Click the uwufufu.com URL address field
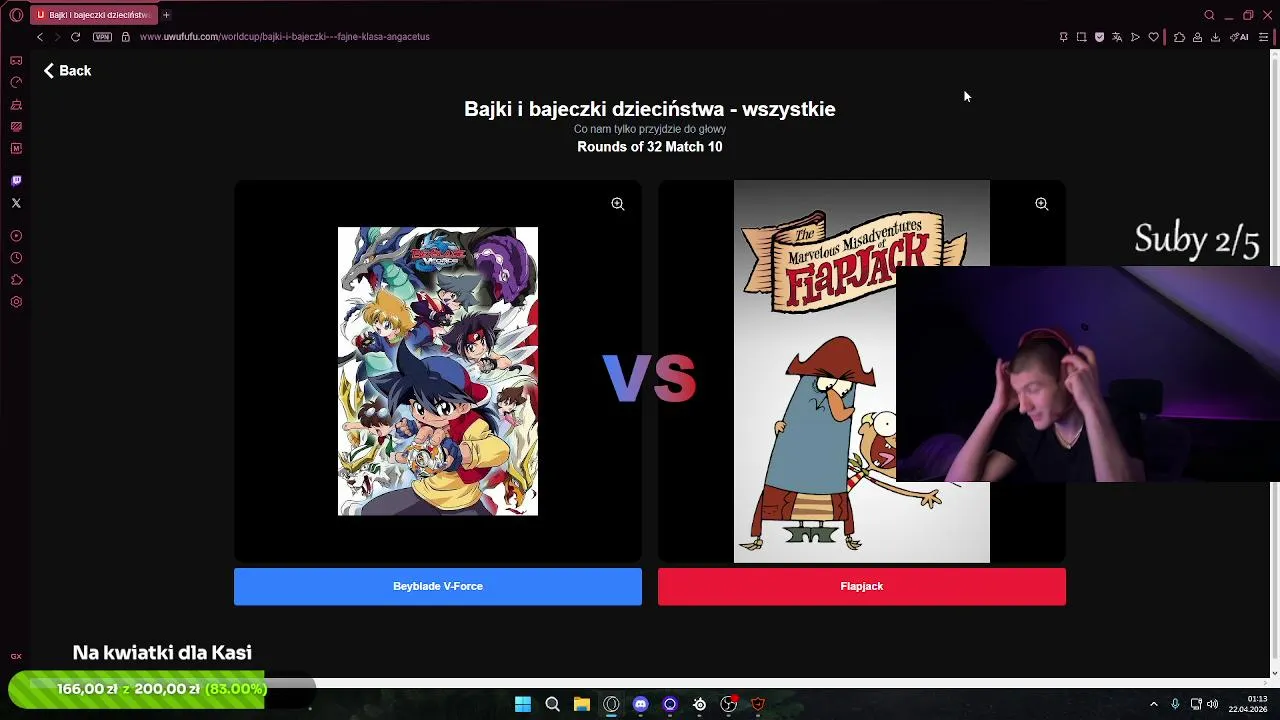1280x720 pixels. coord(285,37)
